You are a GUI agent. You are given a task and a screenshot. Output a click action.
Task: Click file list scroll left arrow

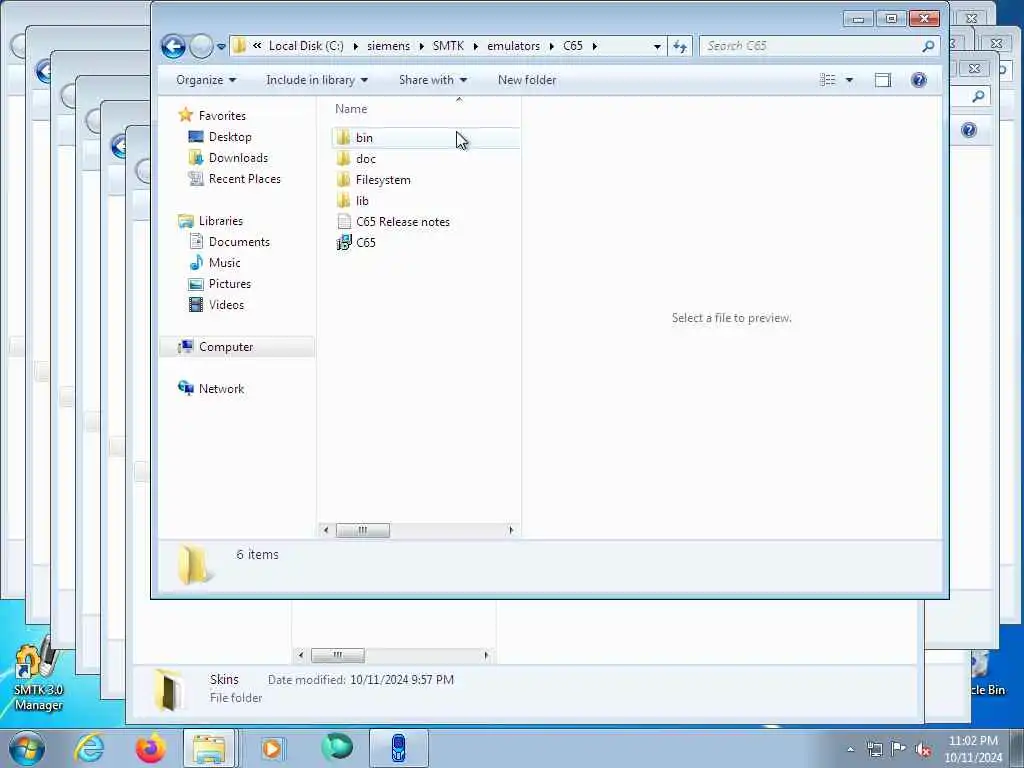coord(326,530)
